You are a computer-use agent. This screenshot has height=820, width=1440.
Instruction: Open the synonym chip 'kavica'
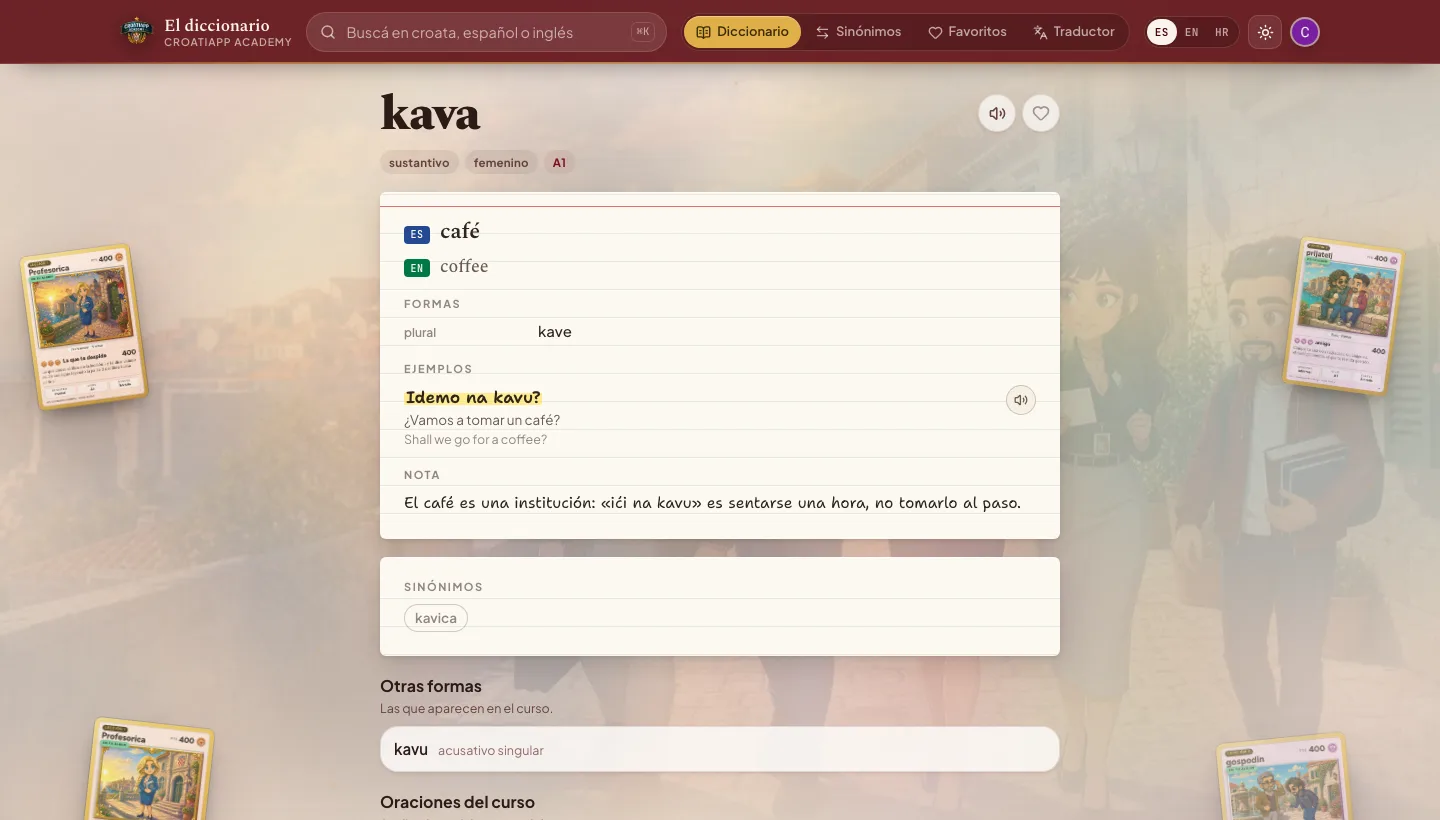436,618
